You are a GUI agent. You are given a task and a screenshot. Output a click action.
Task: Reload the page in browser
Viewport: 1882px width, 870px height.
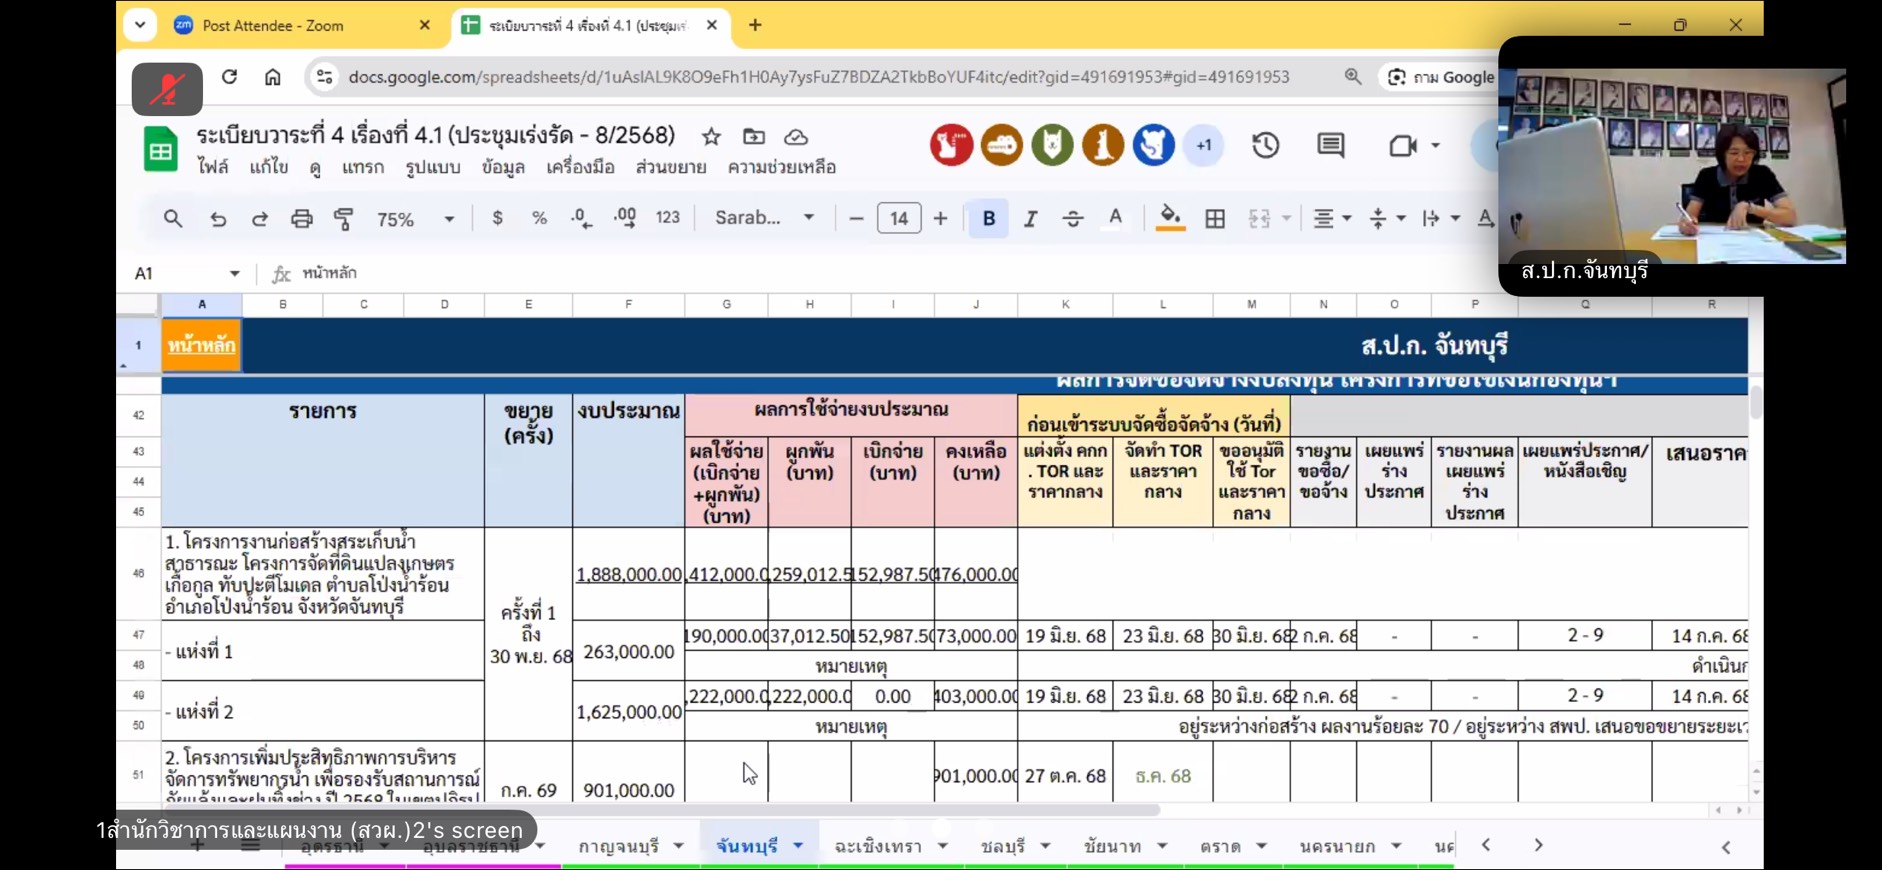pyautogui.click(x=230, y=77)
